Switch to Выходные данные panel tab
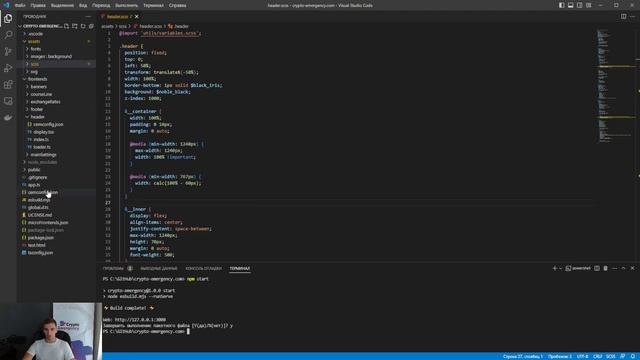Viewport: 640px width, 360px height. point(159,268)
